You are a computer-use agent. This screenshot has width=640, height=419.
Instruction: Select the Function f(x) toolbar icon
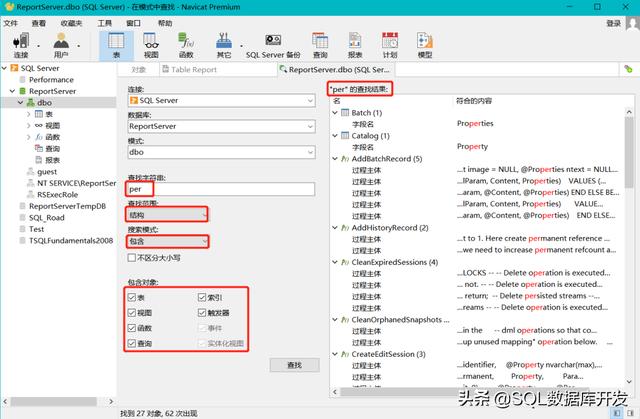186,45
